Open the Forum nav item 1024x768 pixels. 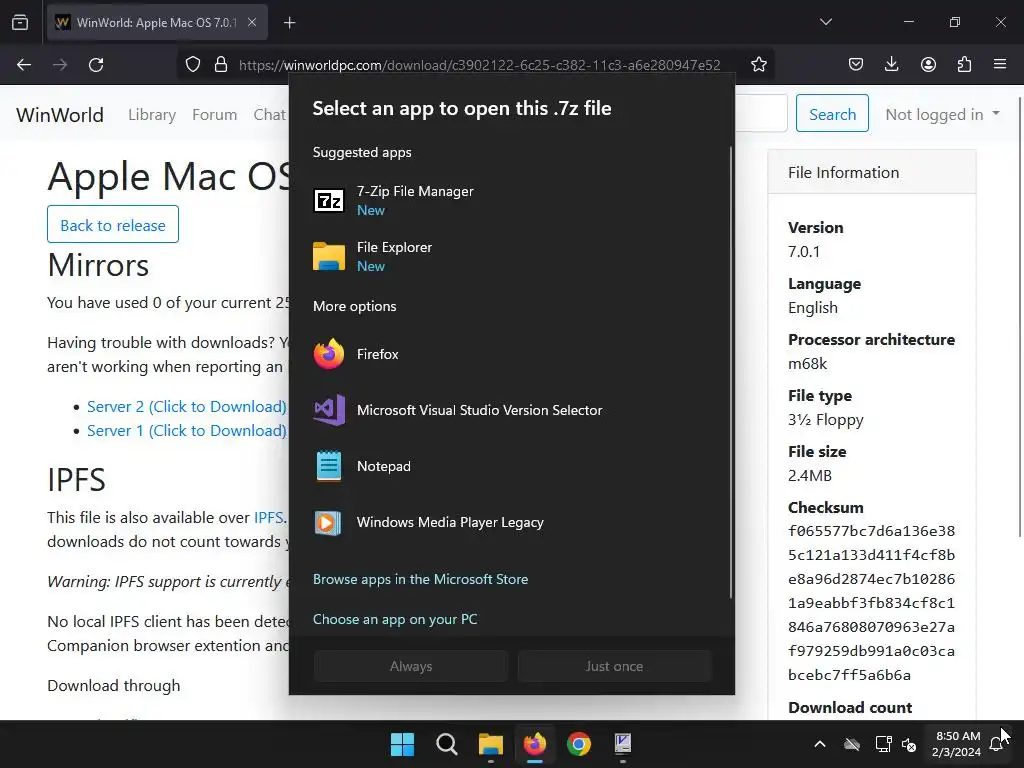pos(214,115)
